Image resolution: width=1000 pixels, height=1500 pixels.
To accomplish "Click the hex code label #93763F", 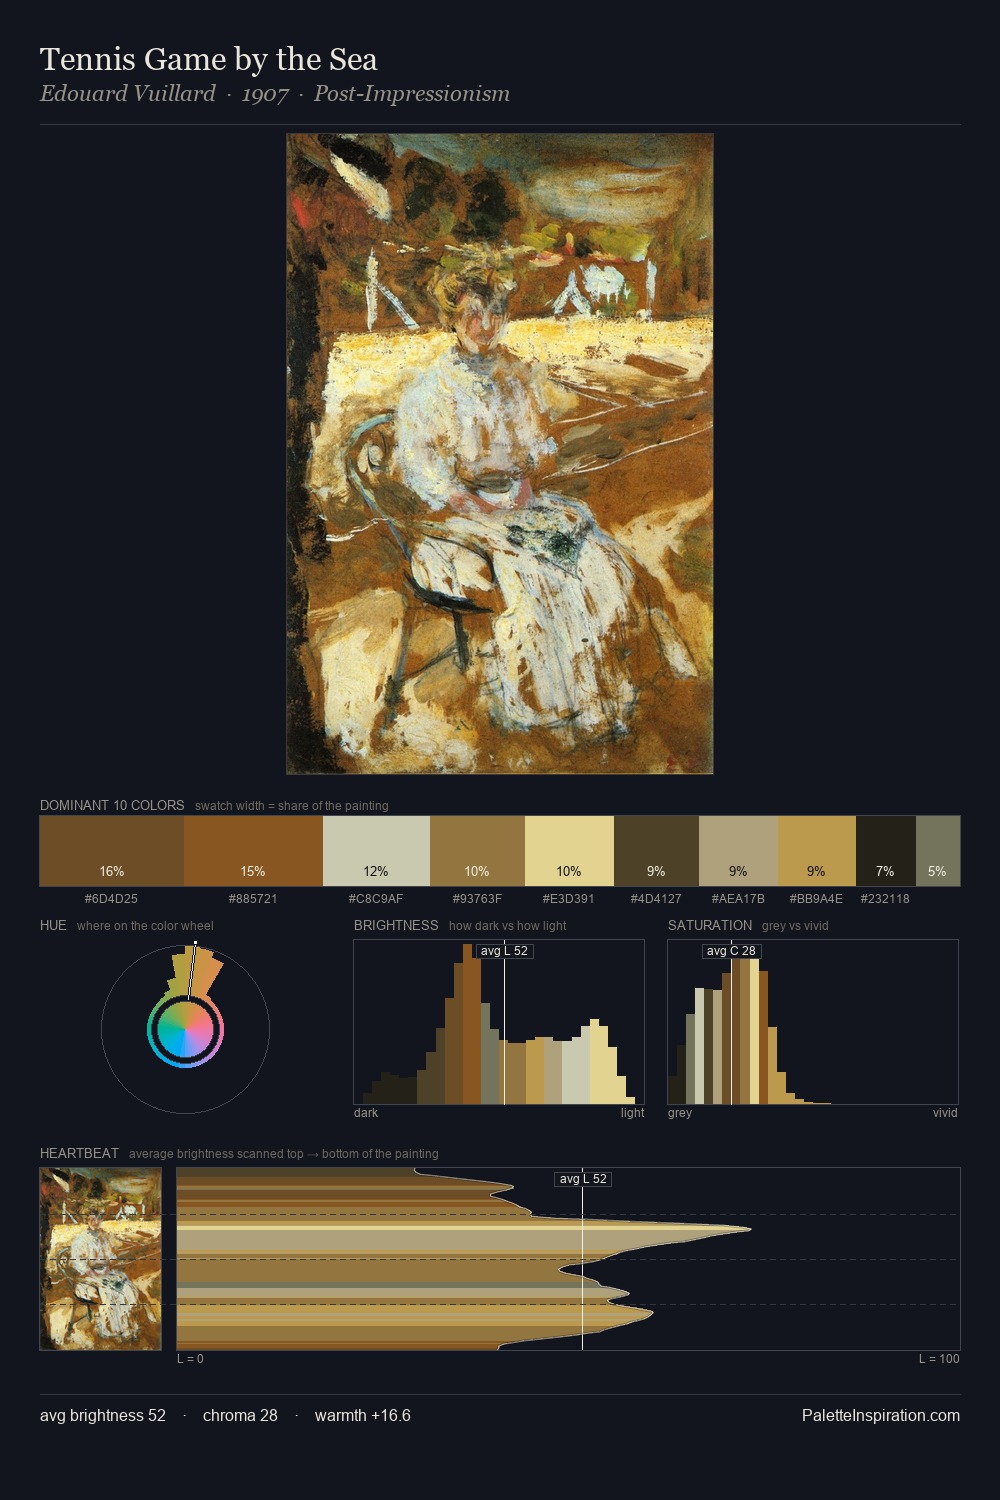I will (477, 899).
